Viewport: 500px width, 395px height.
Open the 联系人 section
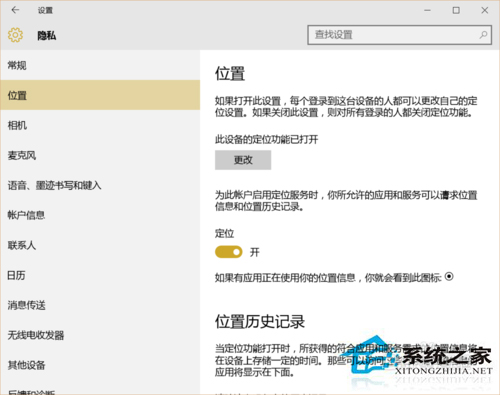[x=100, y=245]
